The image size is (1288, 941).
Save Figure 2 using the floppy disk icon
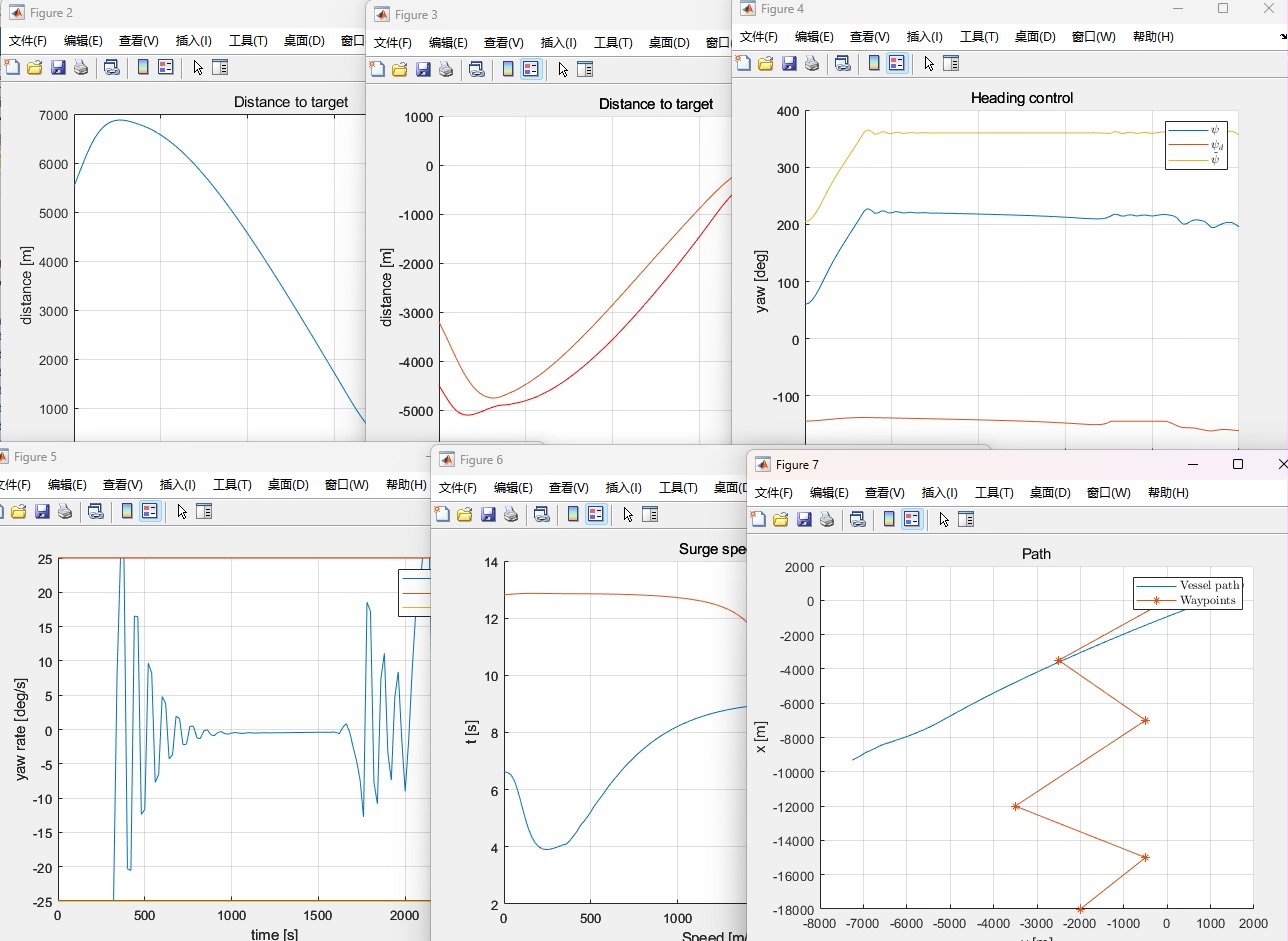(x=58, y=67)
